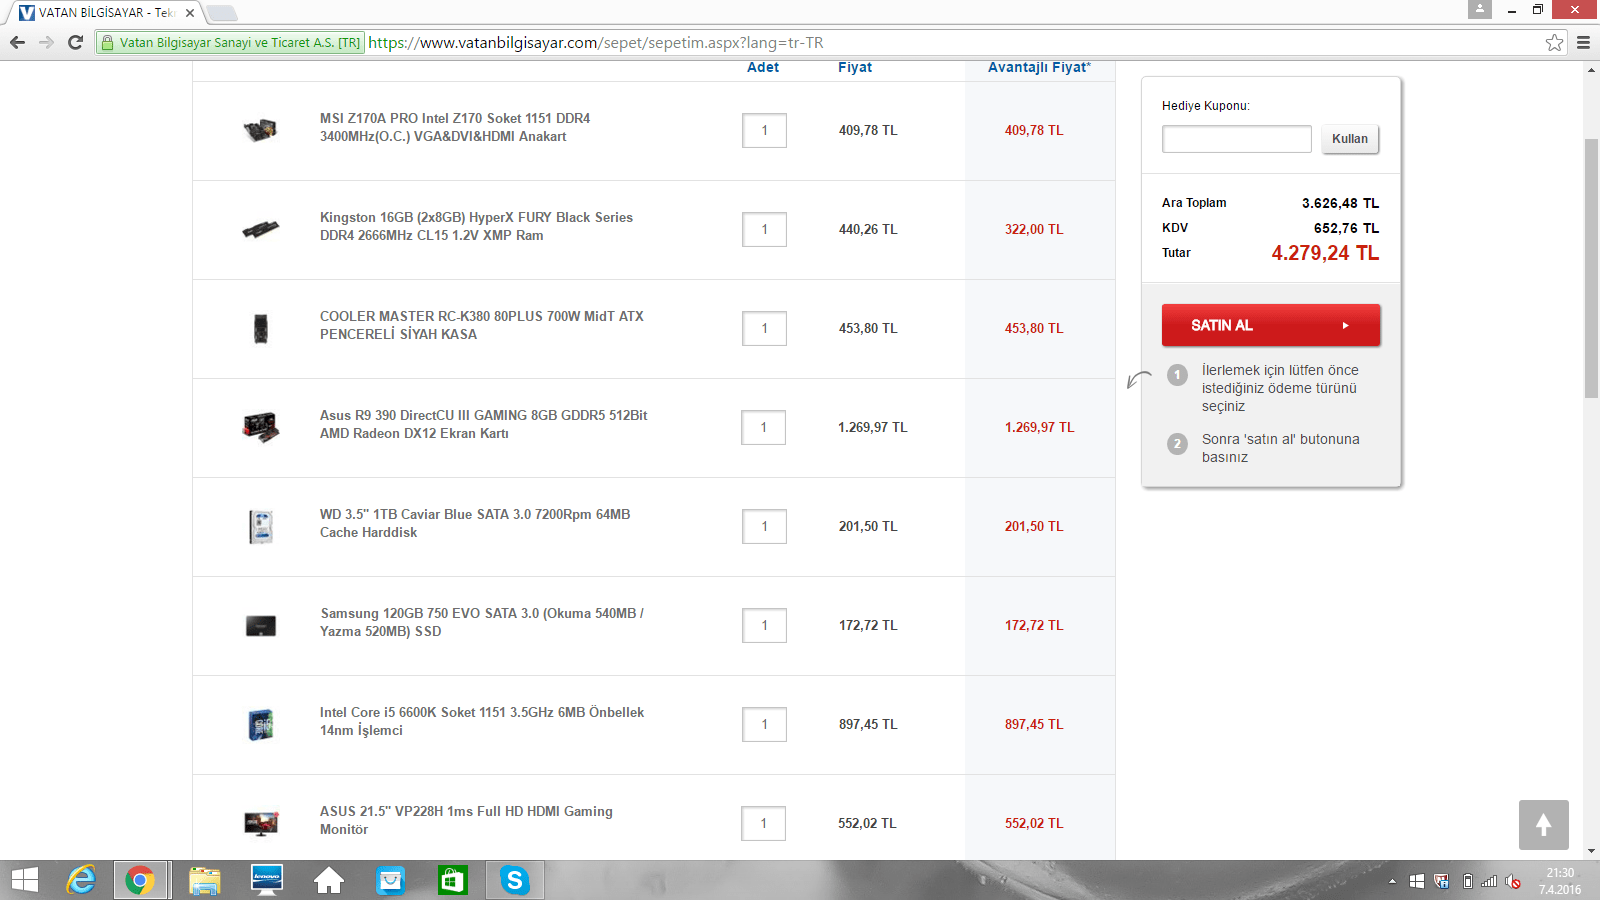Image resolution: width=1600 pixels, height=900 pixels.
Task: Click the KDV 652,76 TL value
Action: 1346,228
